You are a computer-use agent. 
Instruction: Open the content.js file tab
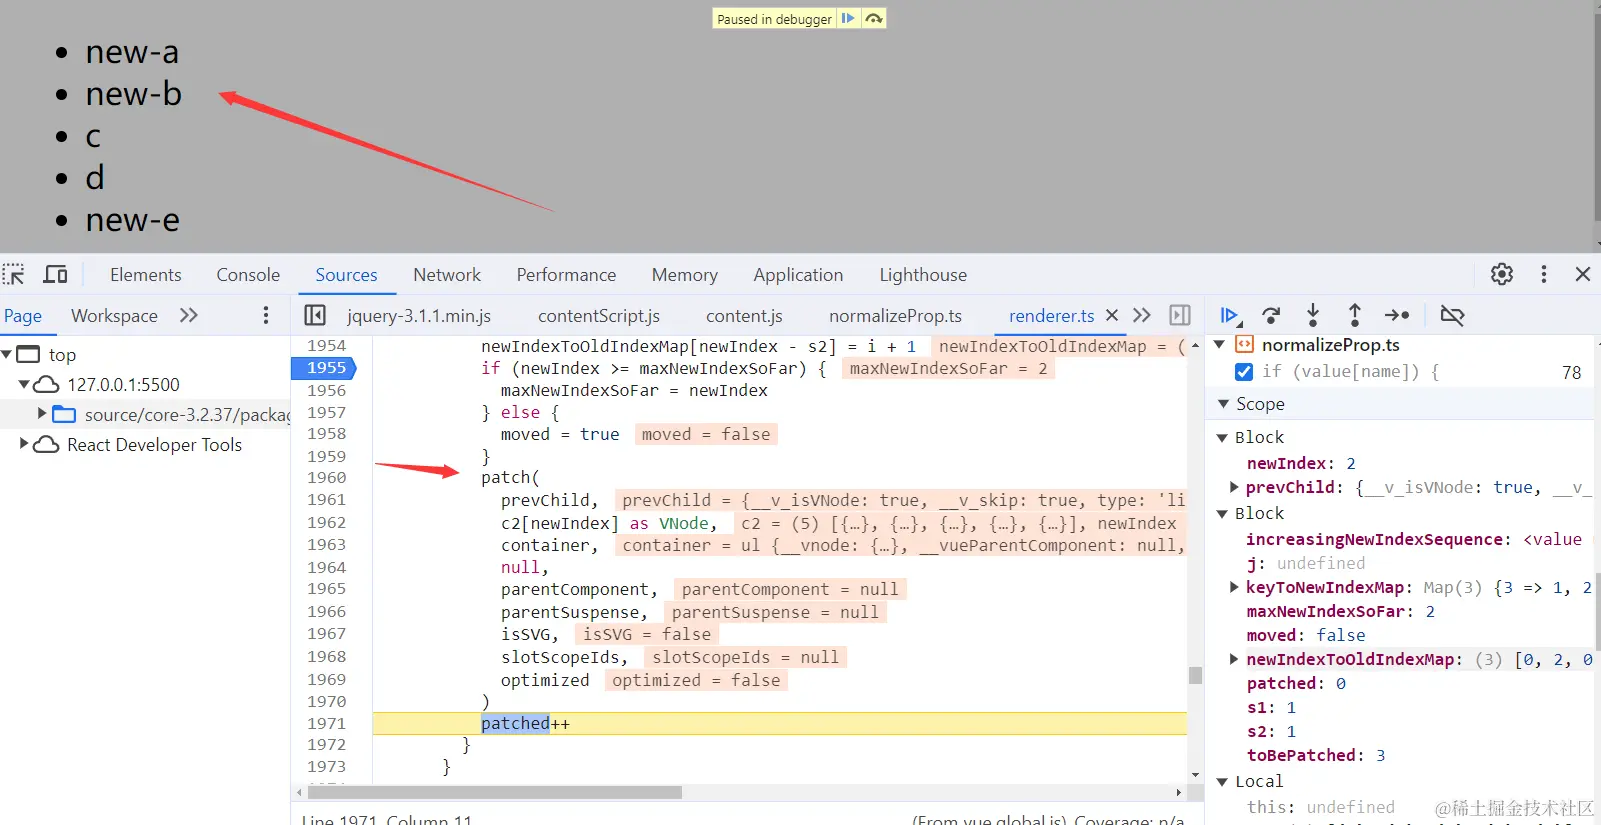[744, 315]
